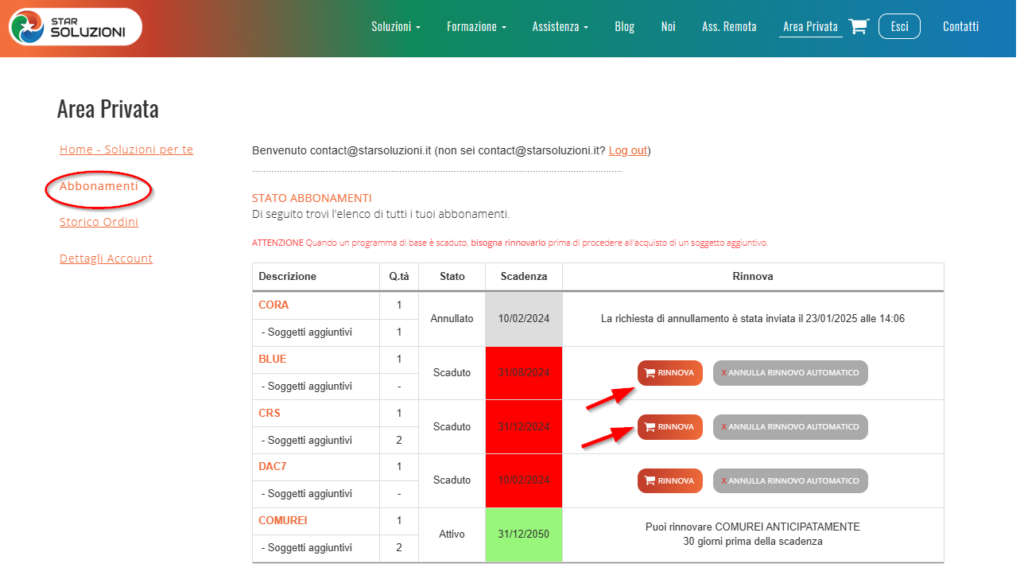Click Rinnova for the BLUE subscription
The width and height of the screenshot is (1024, 587).
[669, 373]
